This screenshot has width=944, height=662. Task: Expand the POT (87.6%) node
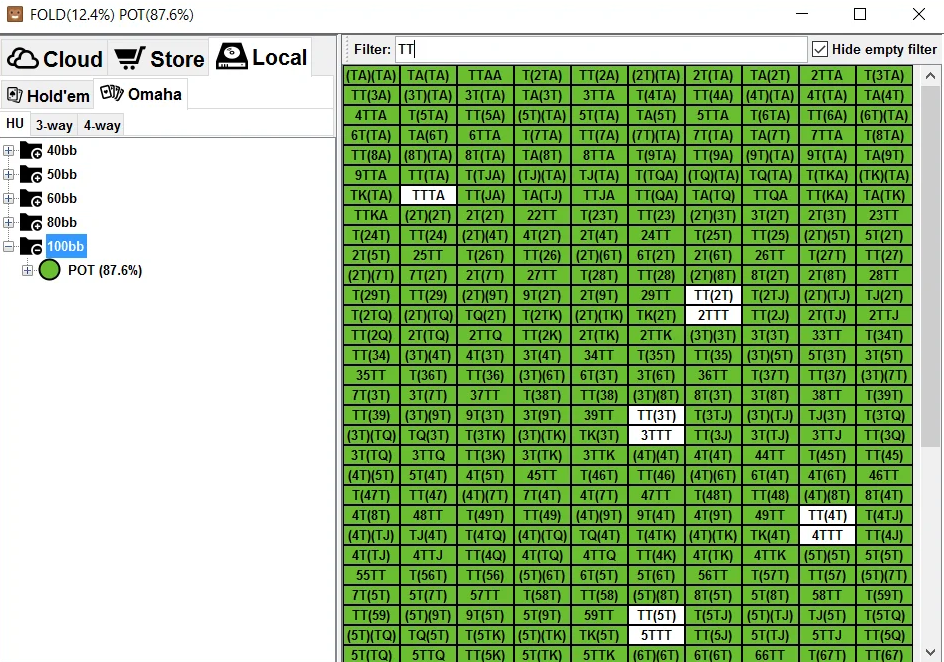point(27,270)
